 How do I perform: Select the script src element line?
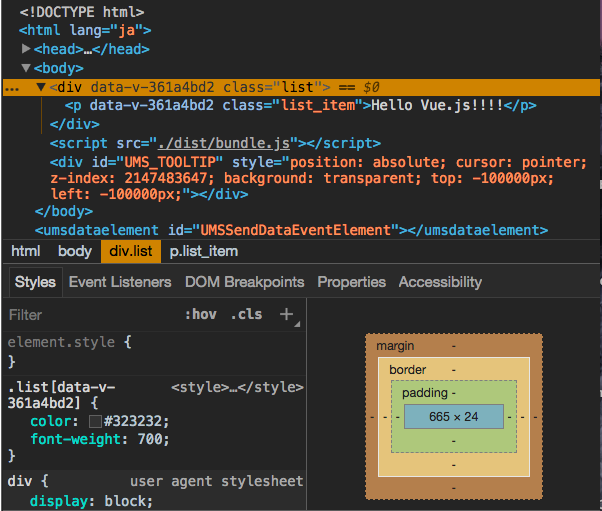[x=215, y=143]
